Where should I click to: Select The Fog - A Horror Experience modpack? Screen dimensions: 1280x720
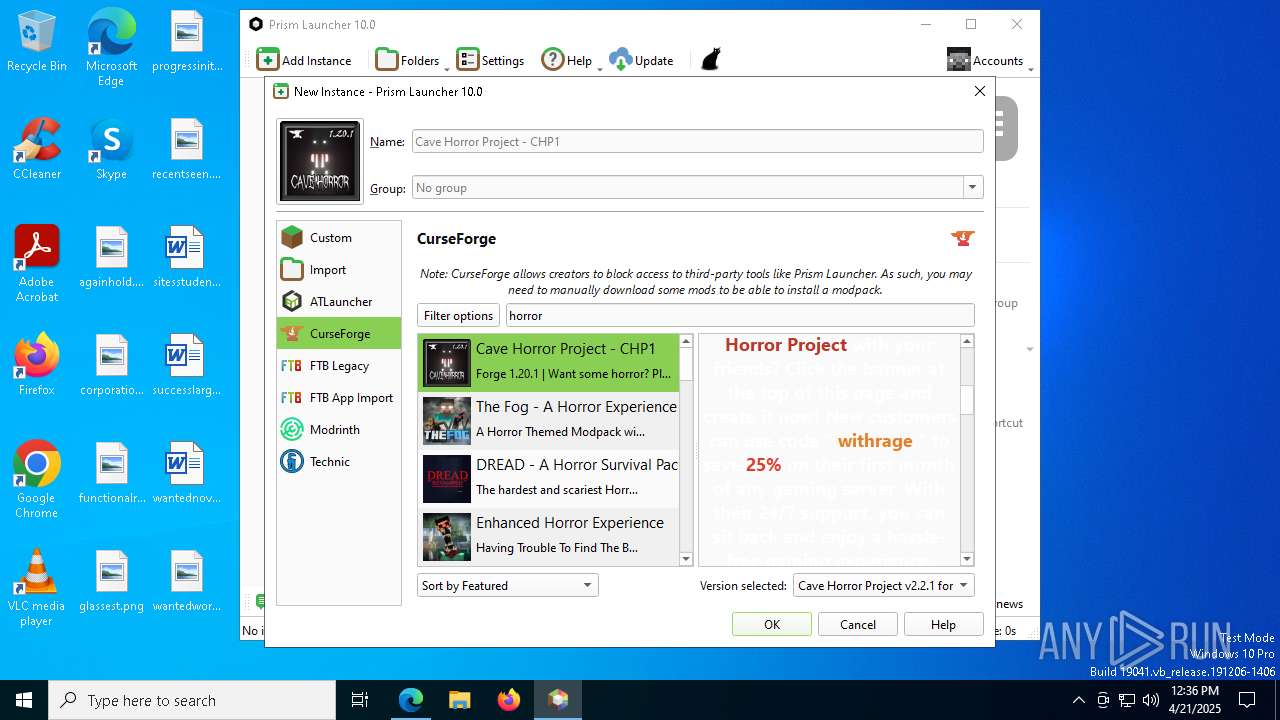click(x=548, y=420)
